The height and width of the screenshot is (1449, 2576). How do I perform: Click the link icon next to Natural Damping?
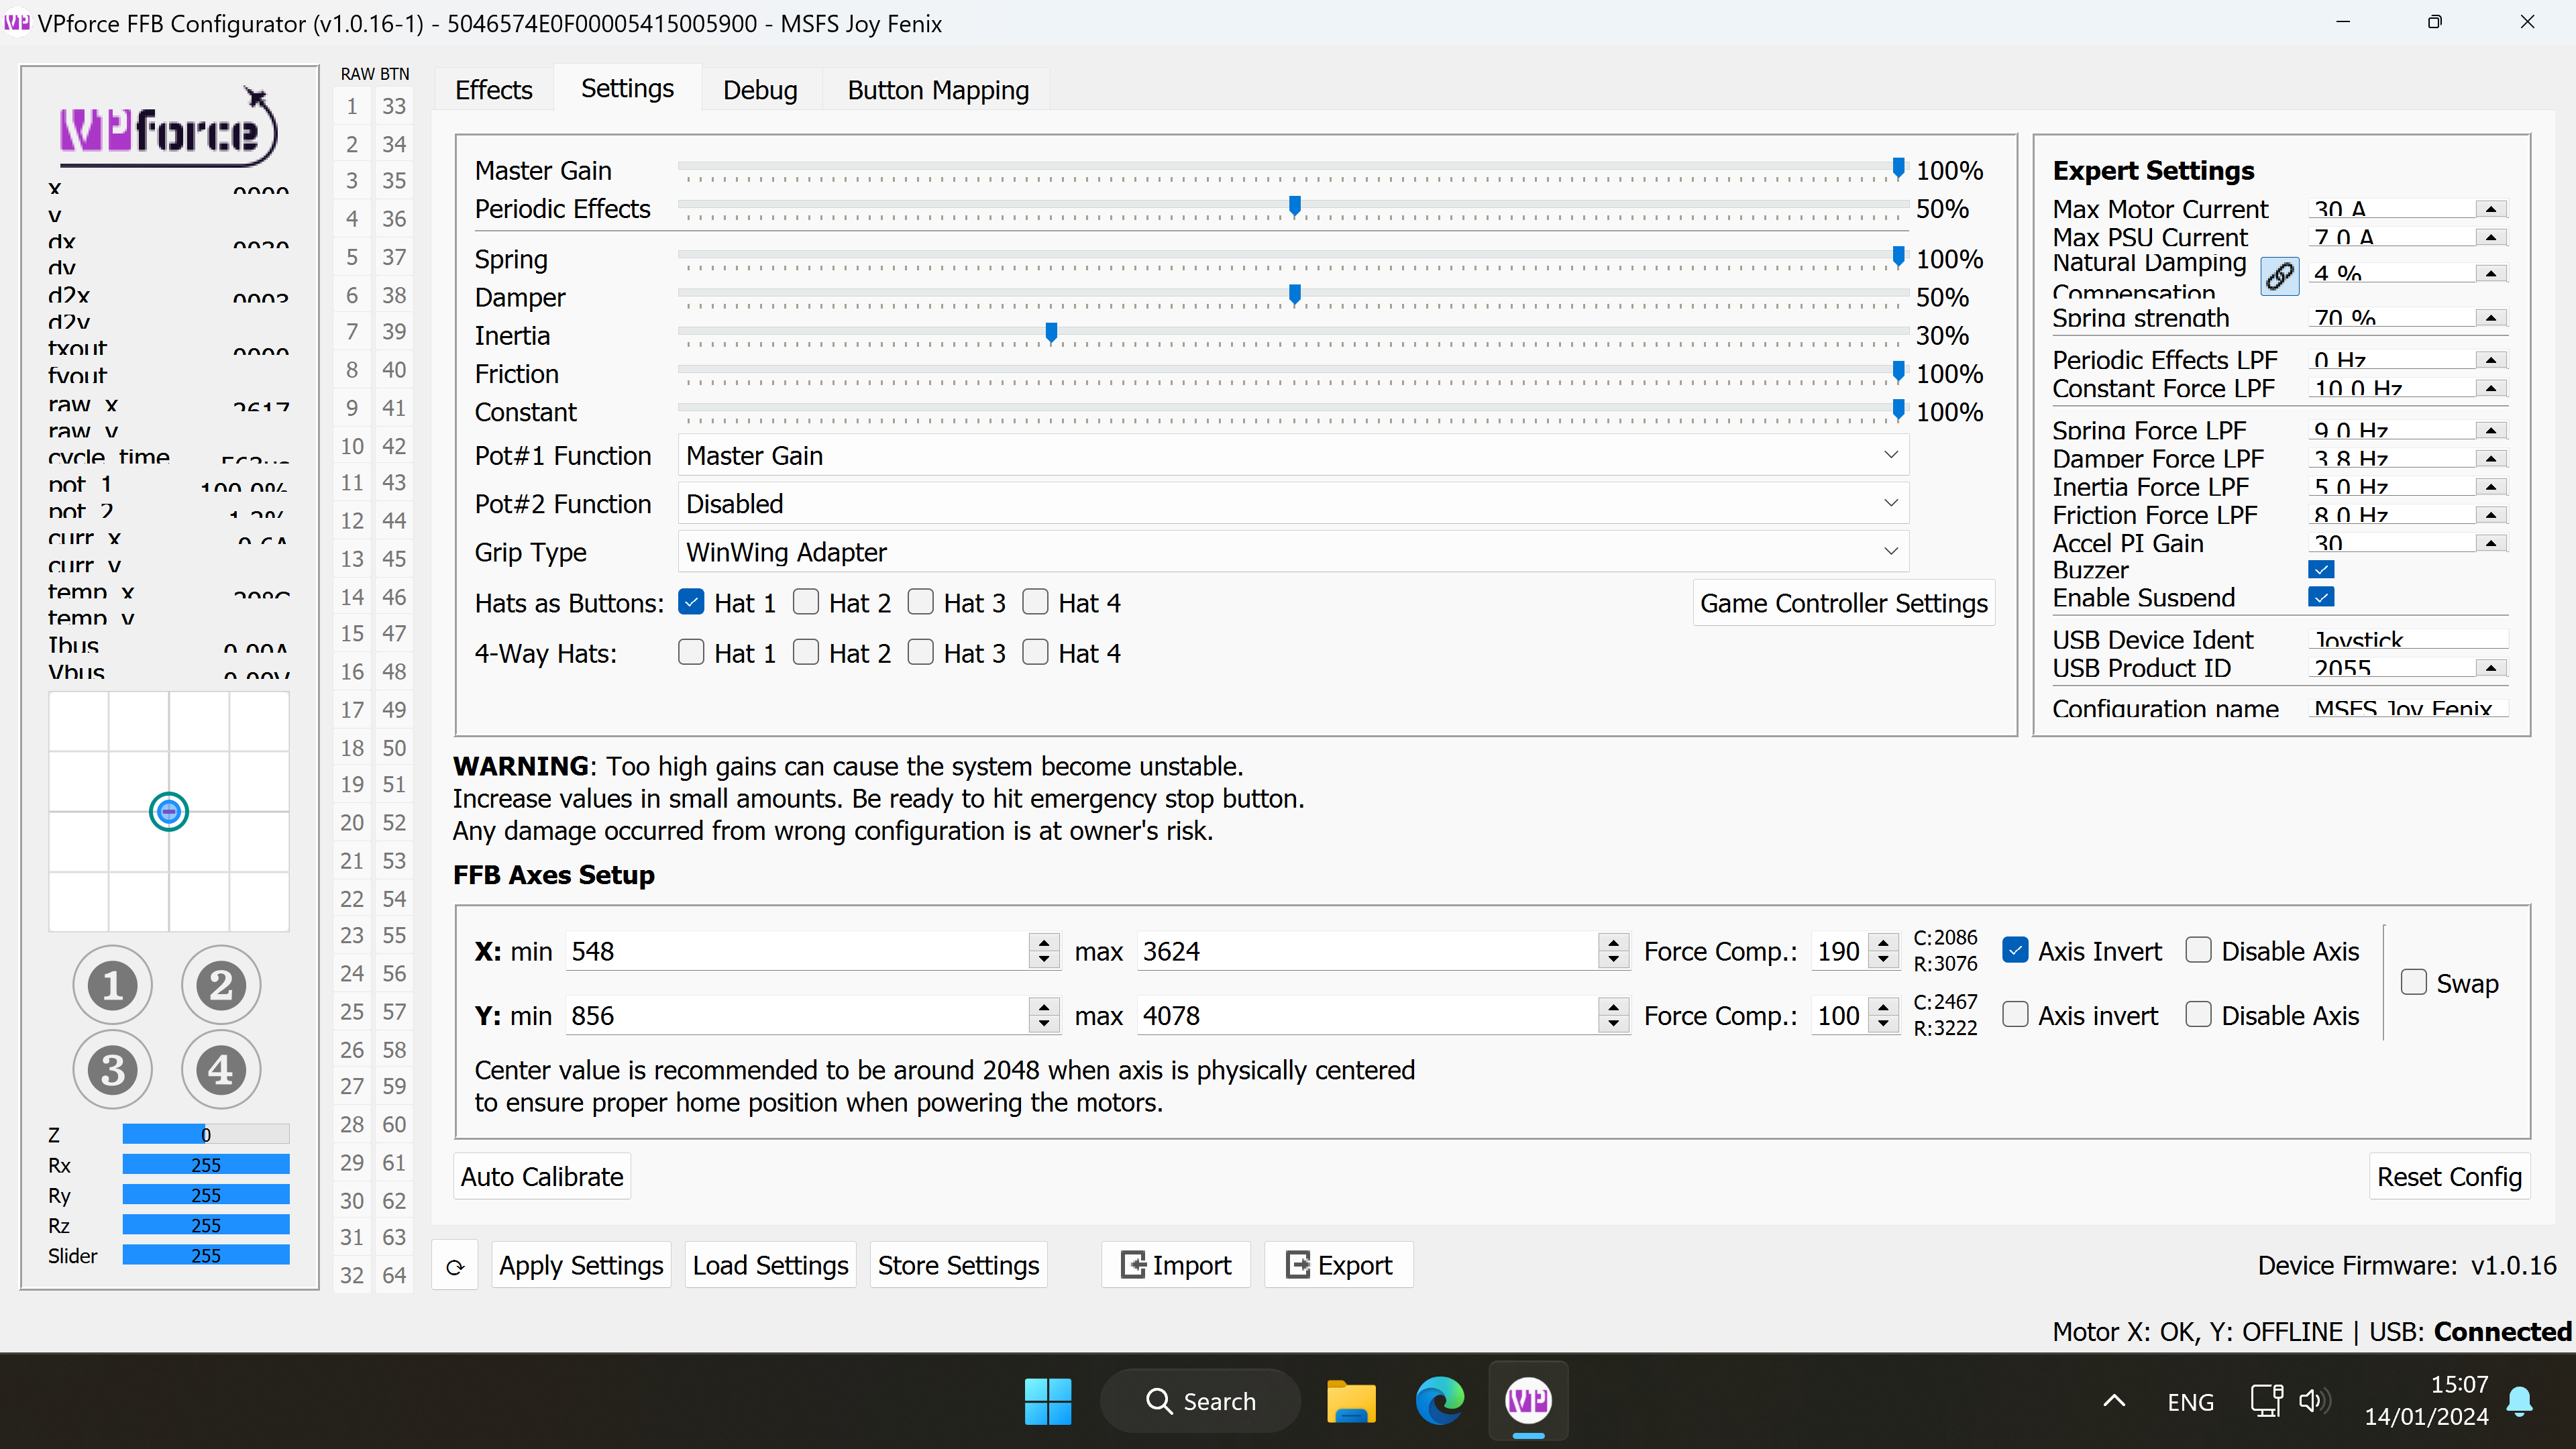click(2280, 276)
